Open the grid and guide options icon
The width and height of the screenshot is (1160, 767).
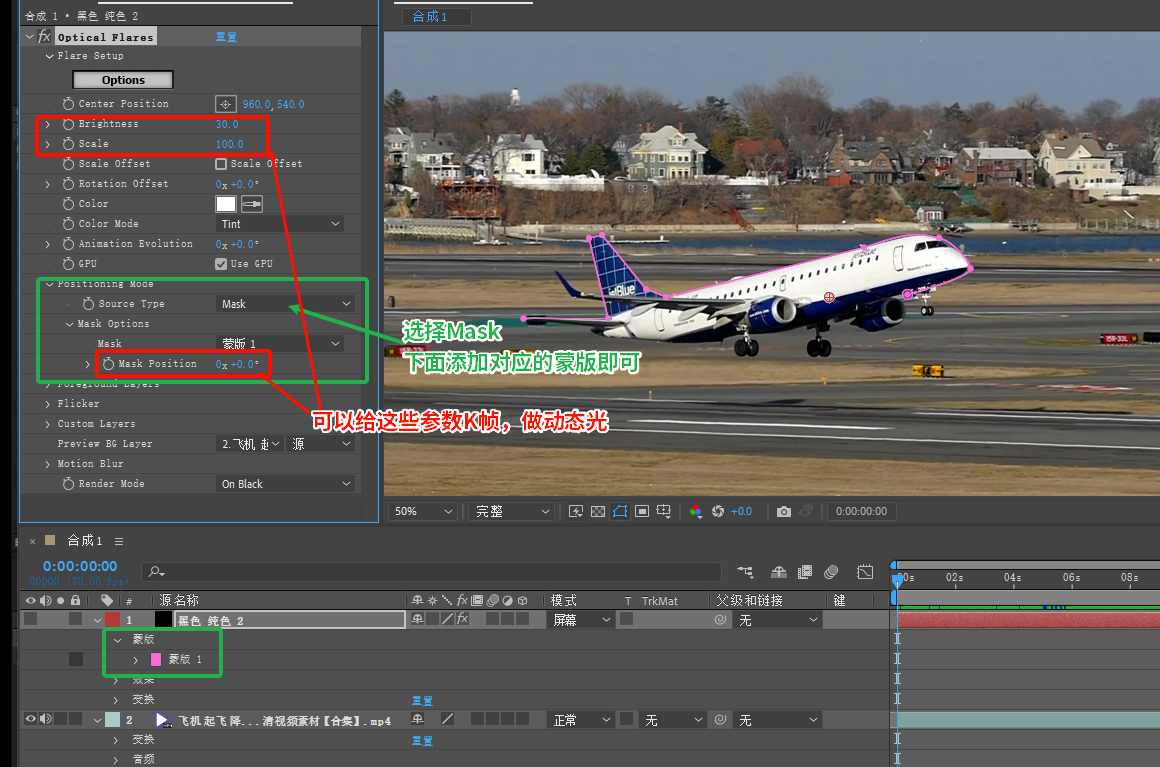(x=664, y=511)
